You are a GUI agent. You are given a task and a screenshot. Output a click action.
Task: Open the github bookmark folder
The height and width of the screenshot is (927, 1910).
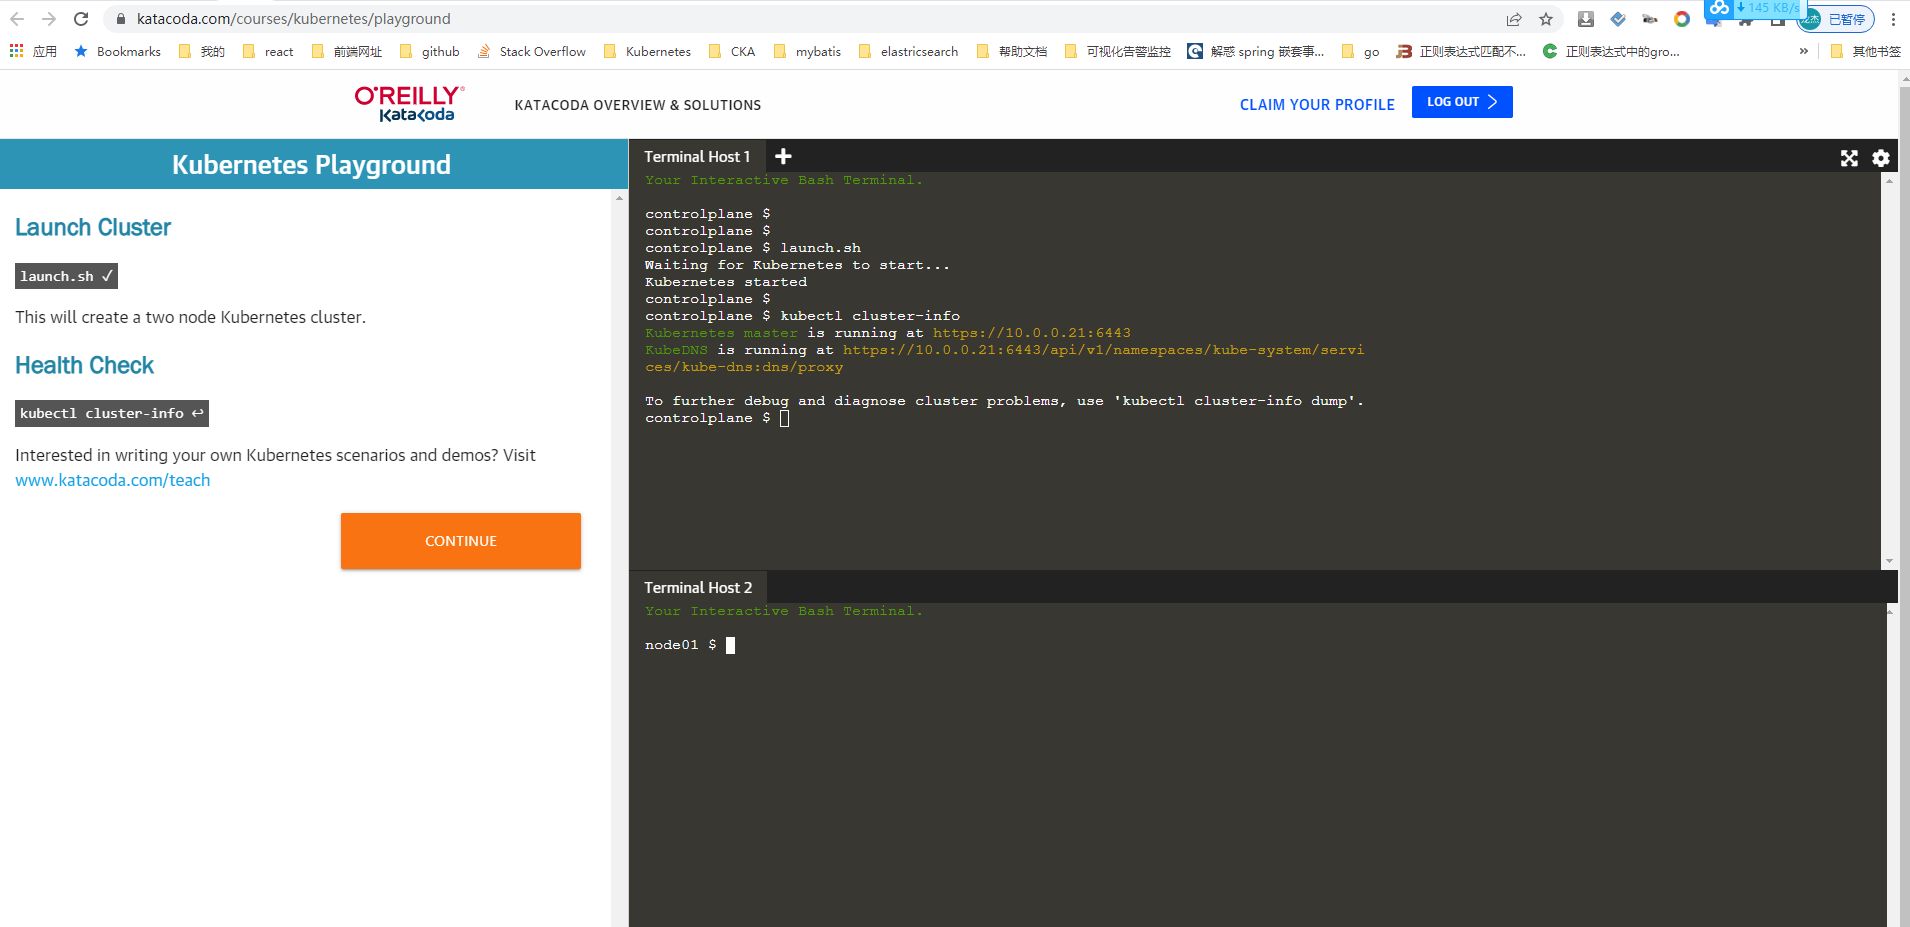coord(429,51)
